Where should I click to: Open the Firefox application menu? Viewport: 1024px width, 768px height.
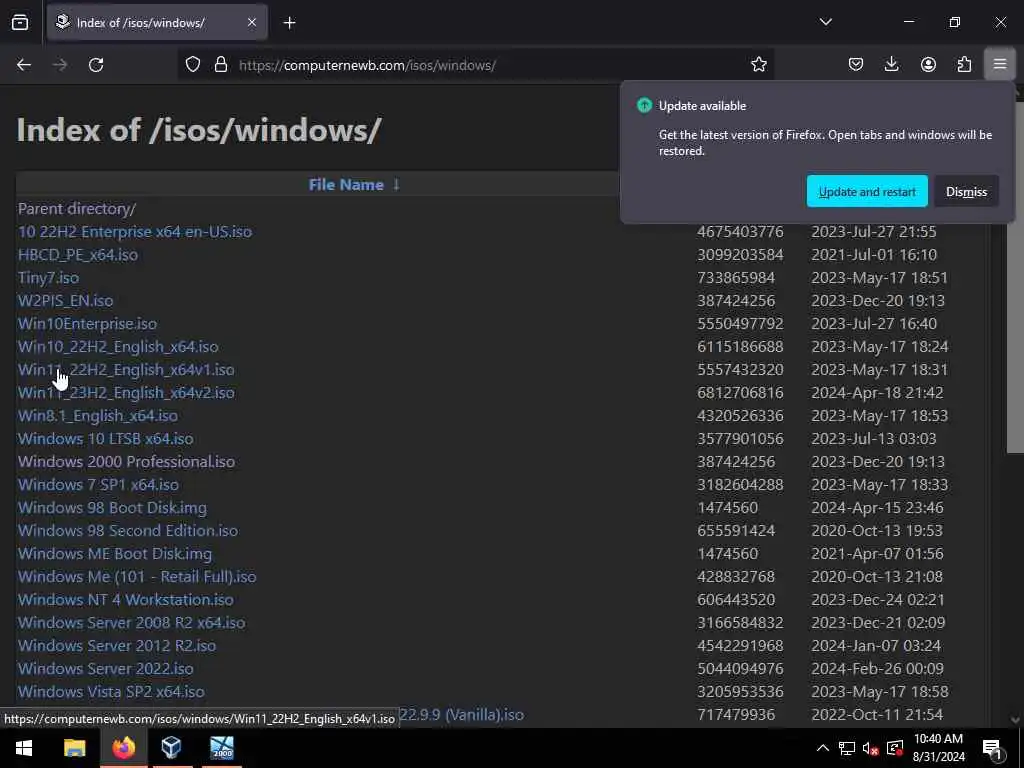coord(1000,64)
